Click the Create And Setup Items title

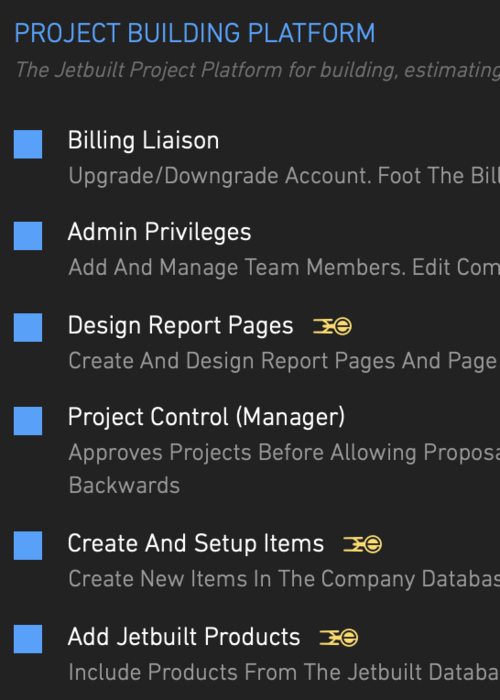coord(196,543)
